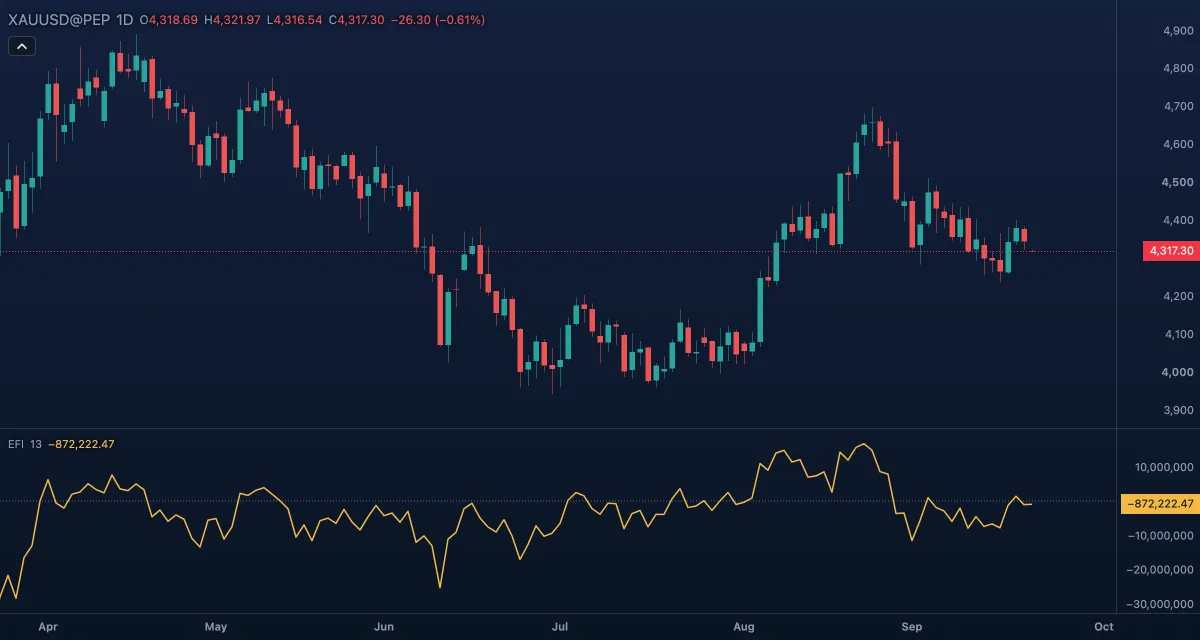Click the 4,400 price axis label

pyautogui.click(x=1178, y=221)
